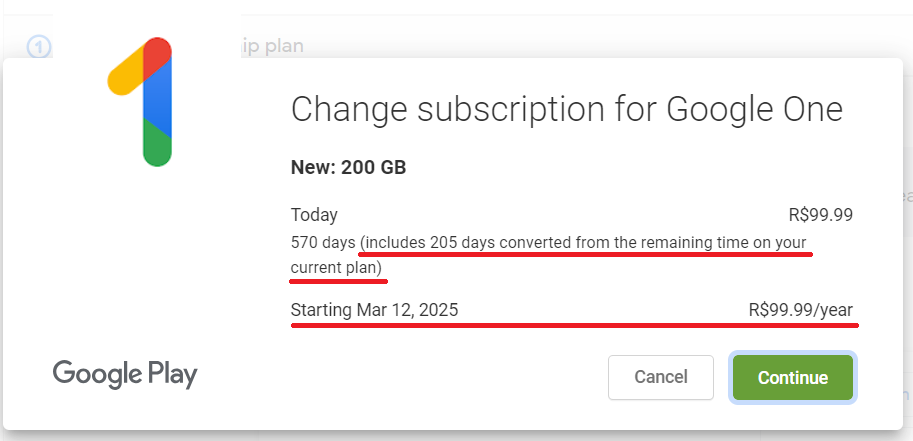Click the Google Play logo
This screenshot has height=441, width=913.
click(125, 375)
